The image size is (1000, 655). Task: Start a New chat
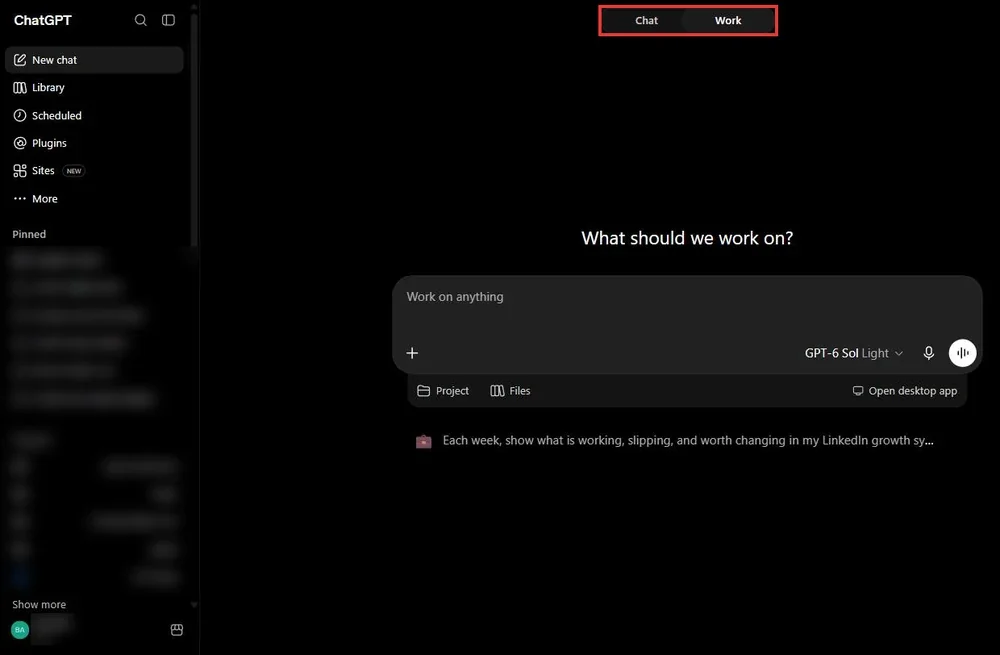(x=94, y=60)
